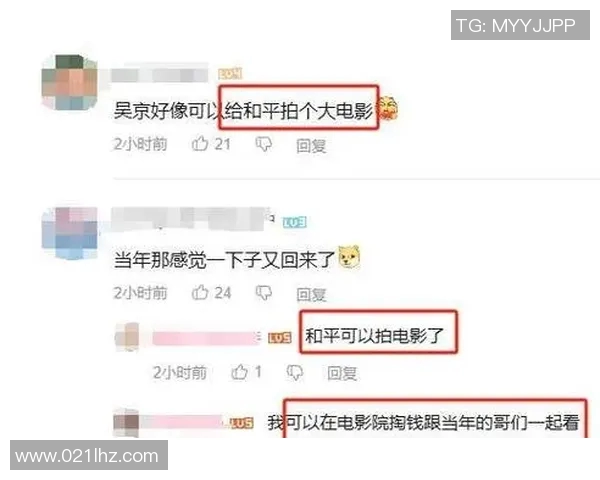Click the first commenter's blurred username
Viewport: 600px width, 480px height.
click(160, 74)
